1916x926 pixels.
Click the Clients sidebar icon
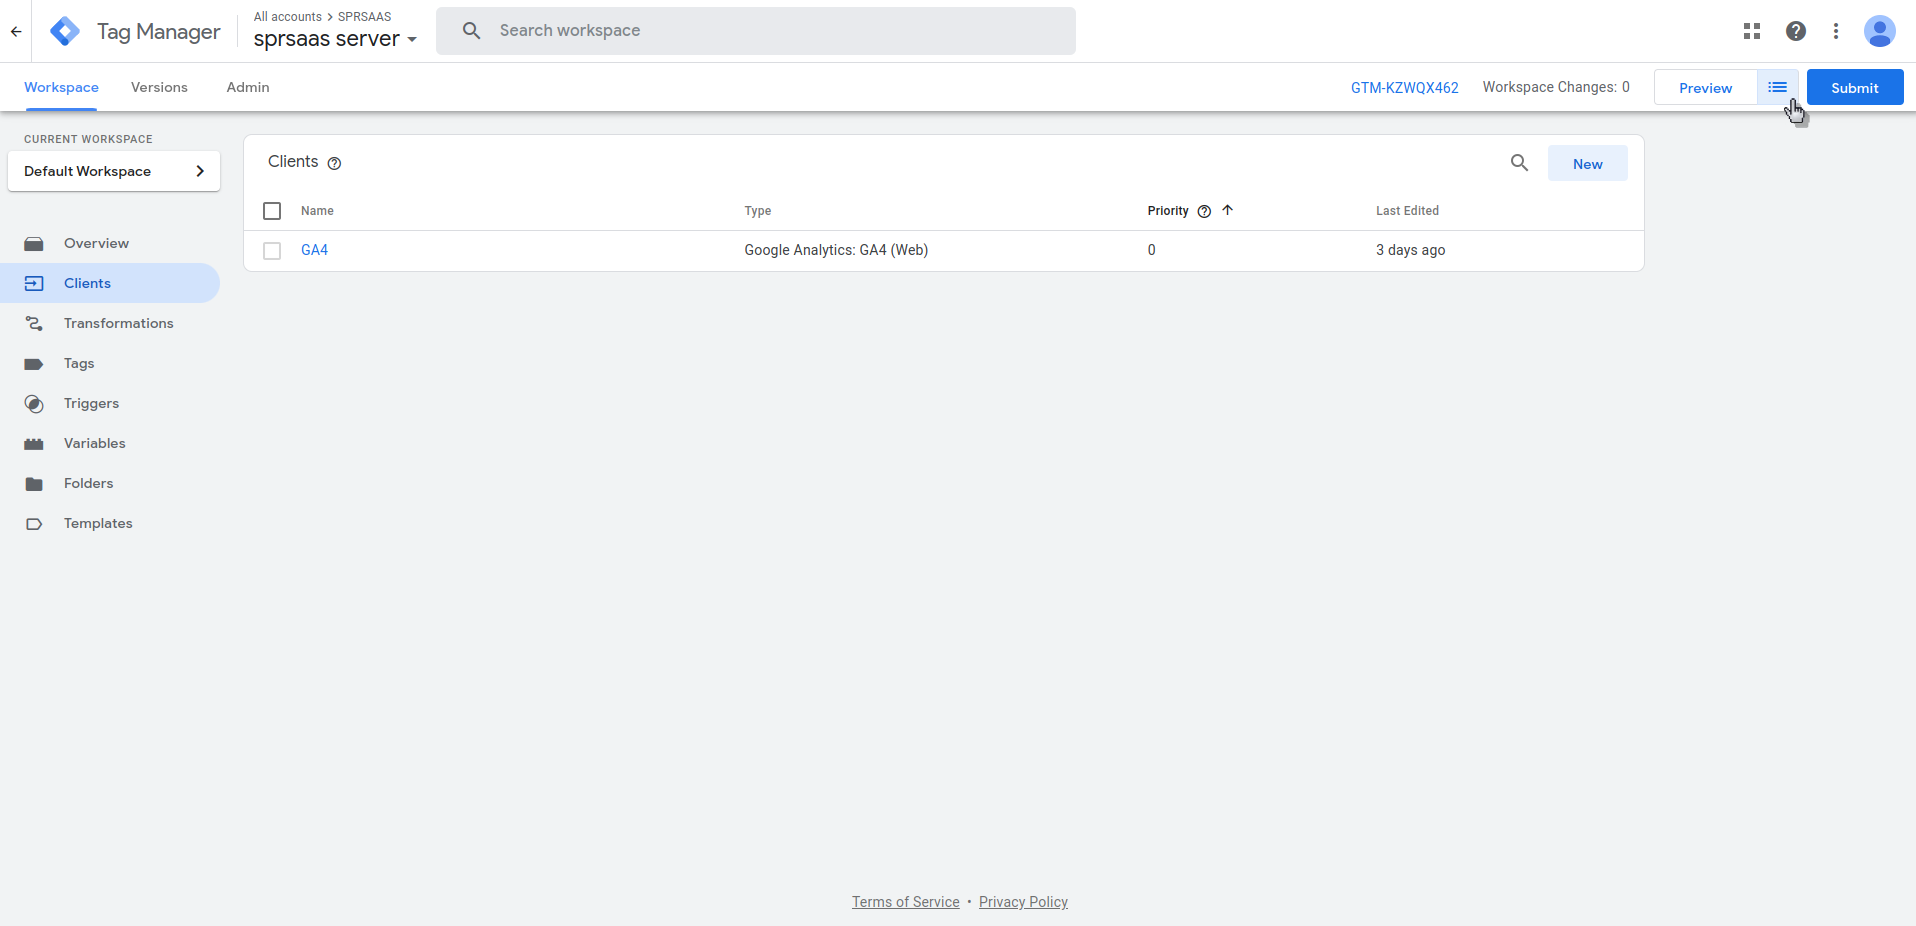tap(34, 283)
